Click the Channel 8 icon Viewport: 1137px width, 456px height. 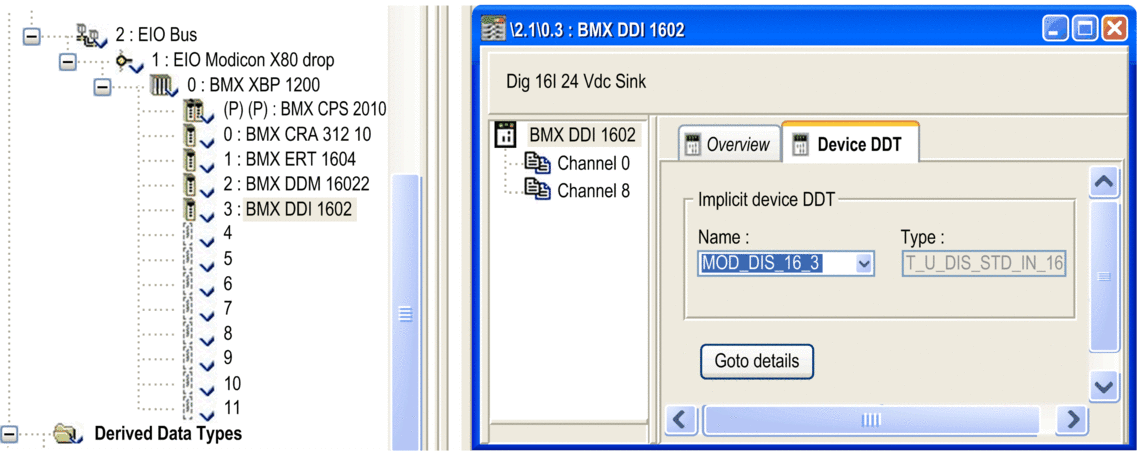(x=537, y=191)
